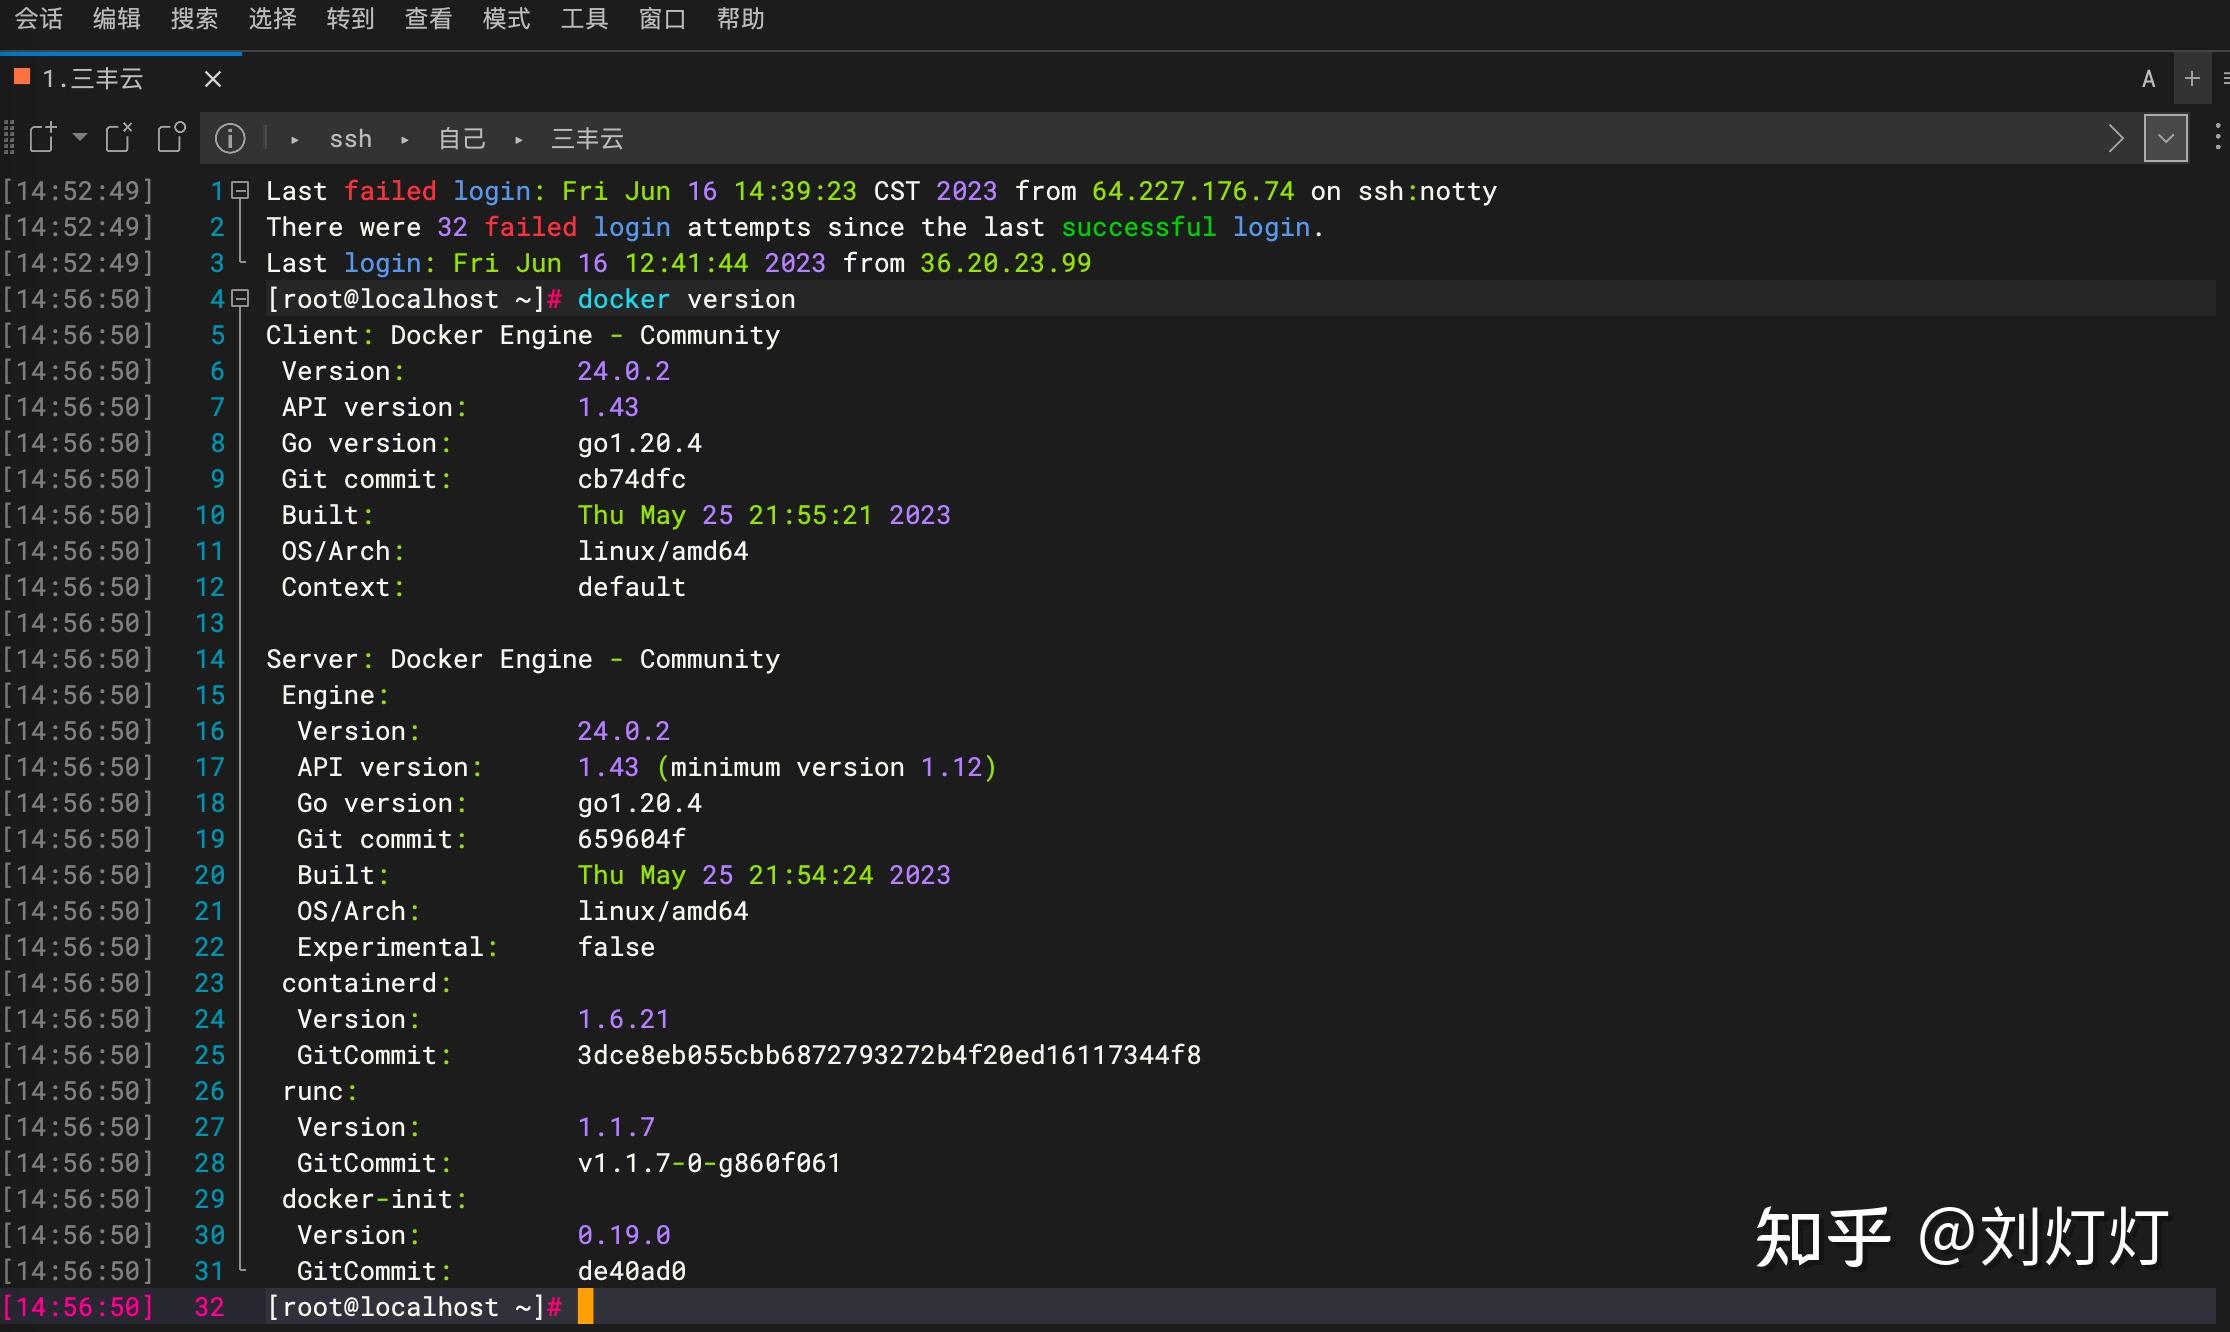Click the close-session toolbar icon
Viewport: 2230px width, 1332px height.
(118, 138)
